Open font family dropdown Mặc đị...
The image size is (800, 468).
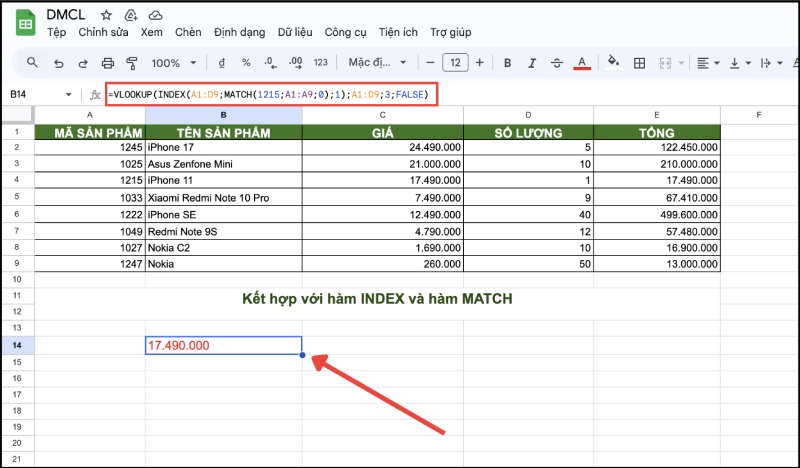tap(377, 63)
